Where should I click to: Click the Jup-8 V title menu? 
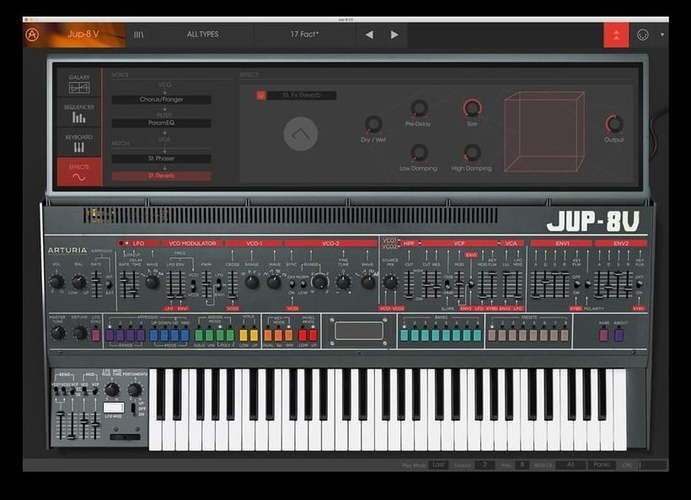pyautogui.click(x=83, y=34)
